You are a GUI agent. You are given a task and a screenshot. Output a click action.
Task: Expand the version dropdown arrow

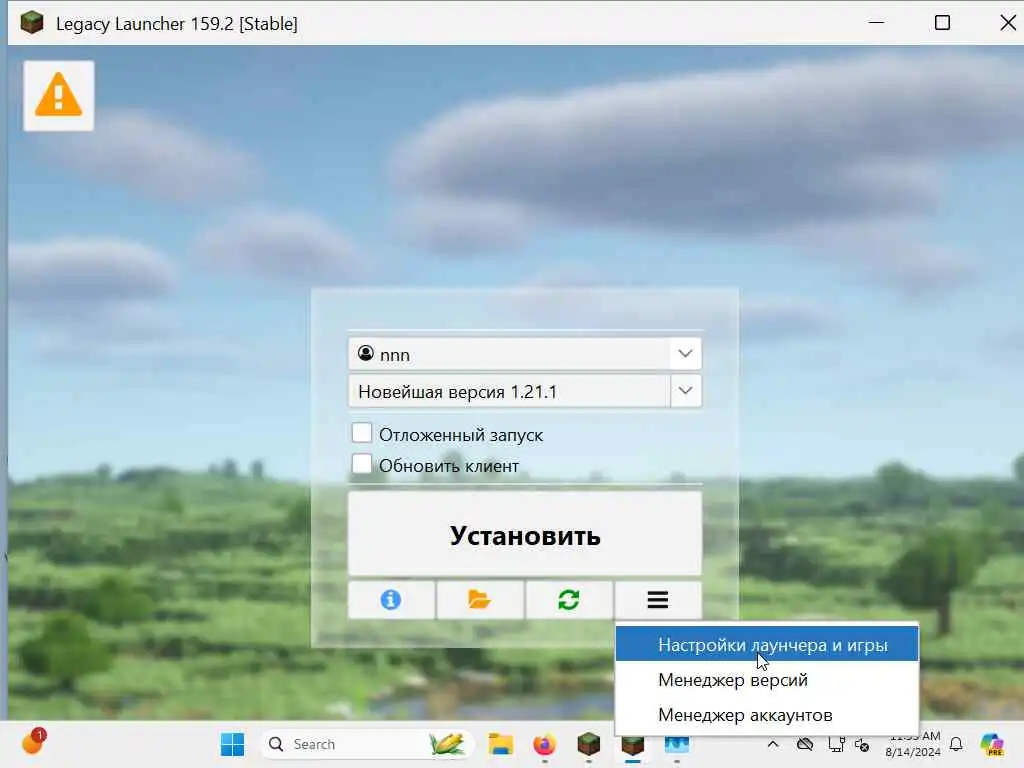[685, 391]
